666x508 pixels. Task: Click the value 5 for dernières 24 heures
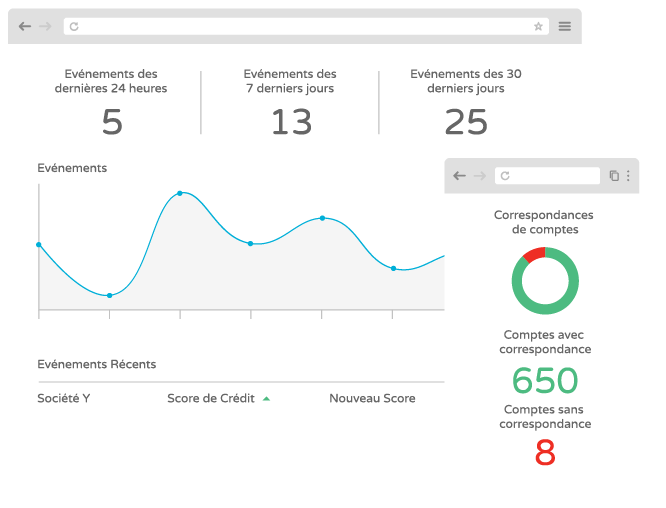112,122
